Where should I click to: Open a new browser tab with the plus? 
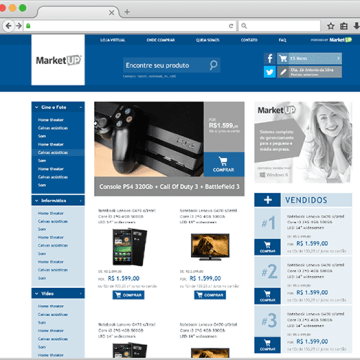pyautogui.click(x=127, y=12)
